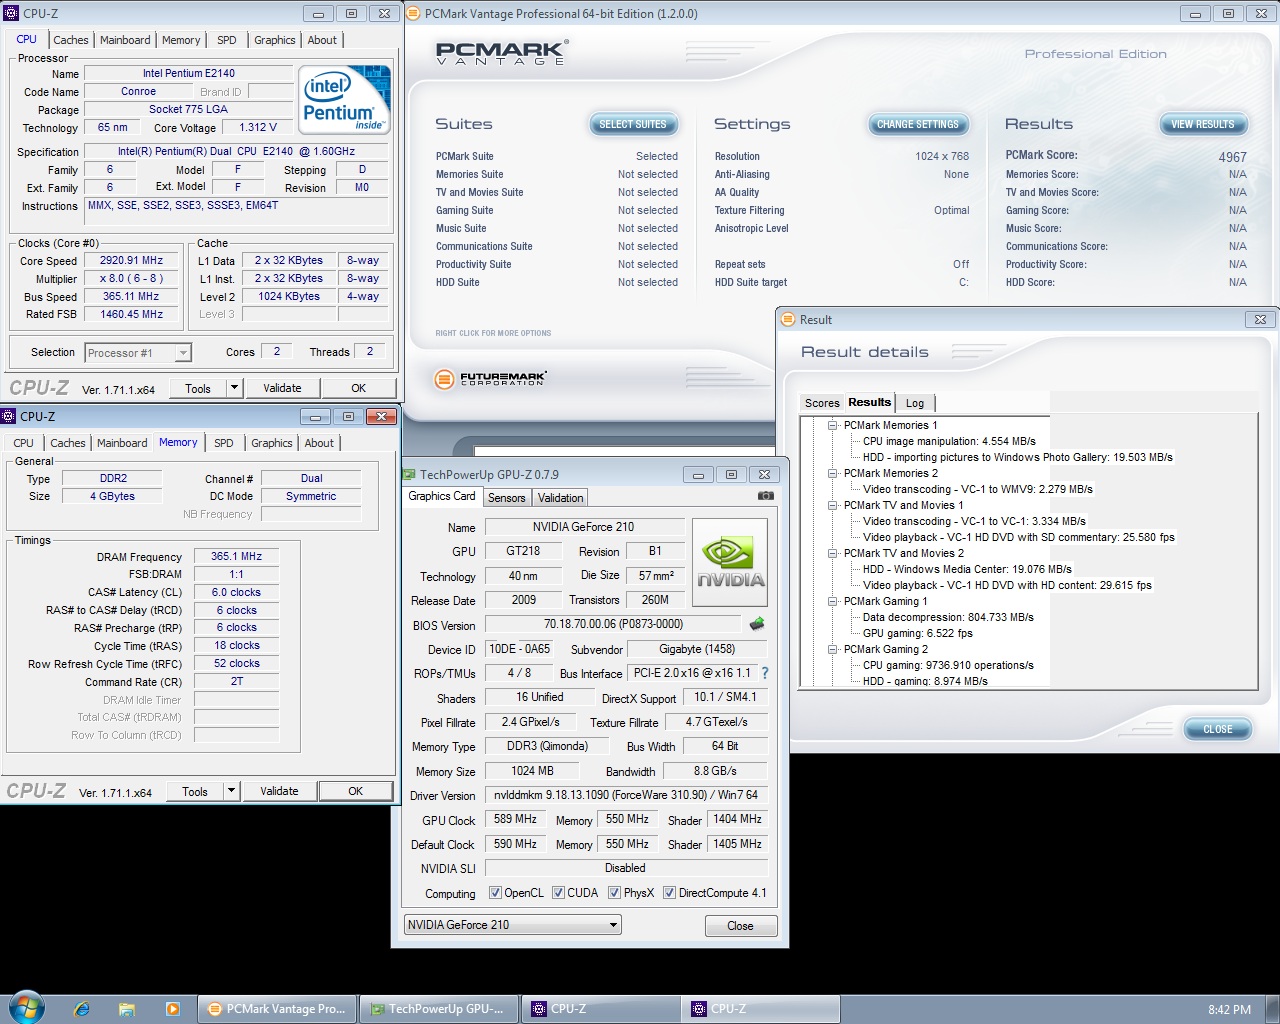Launch Internet Explorer from the taskbar

coord(82,1009)
